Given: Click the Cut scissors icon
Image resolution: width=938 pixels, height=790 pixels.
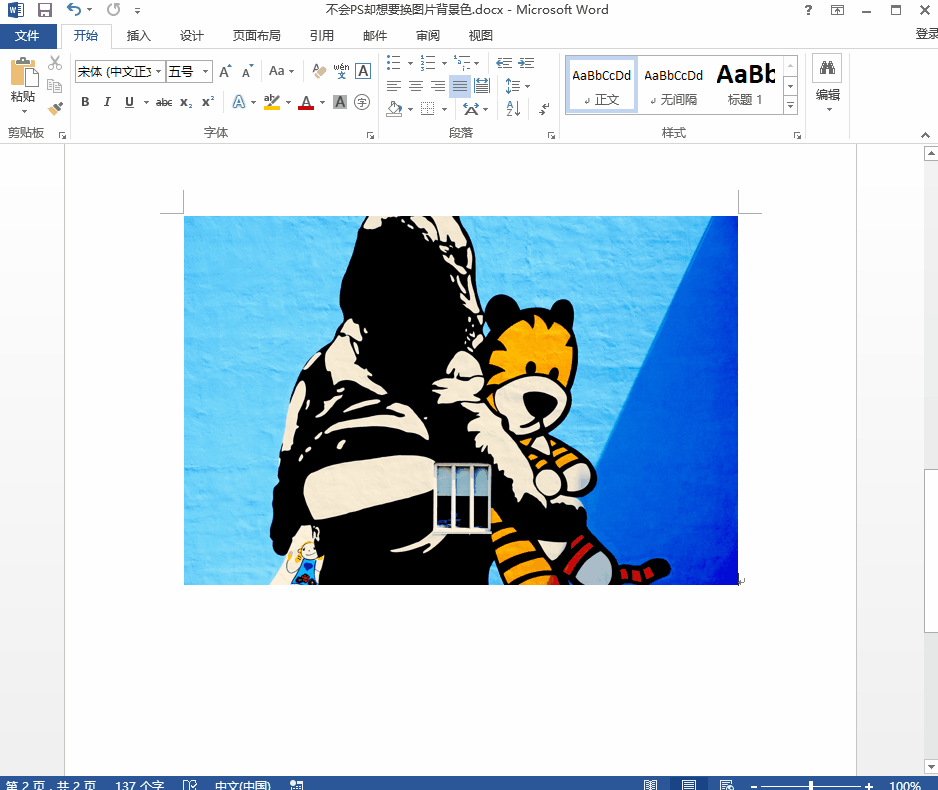Looking at the screenshot, I should click(x=55, y=63).
